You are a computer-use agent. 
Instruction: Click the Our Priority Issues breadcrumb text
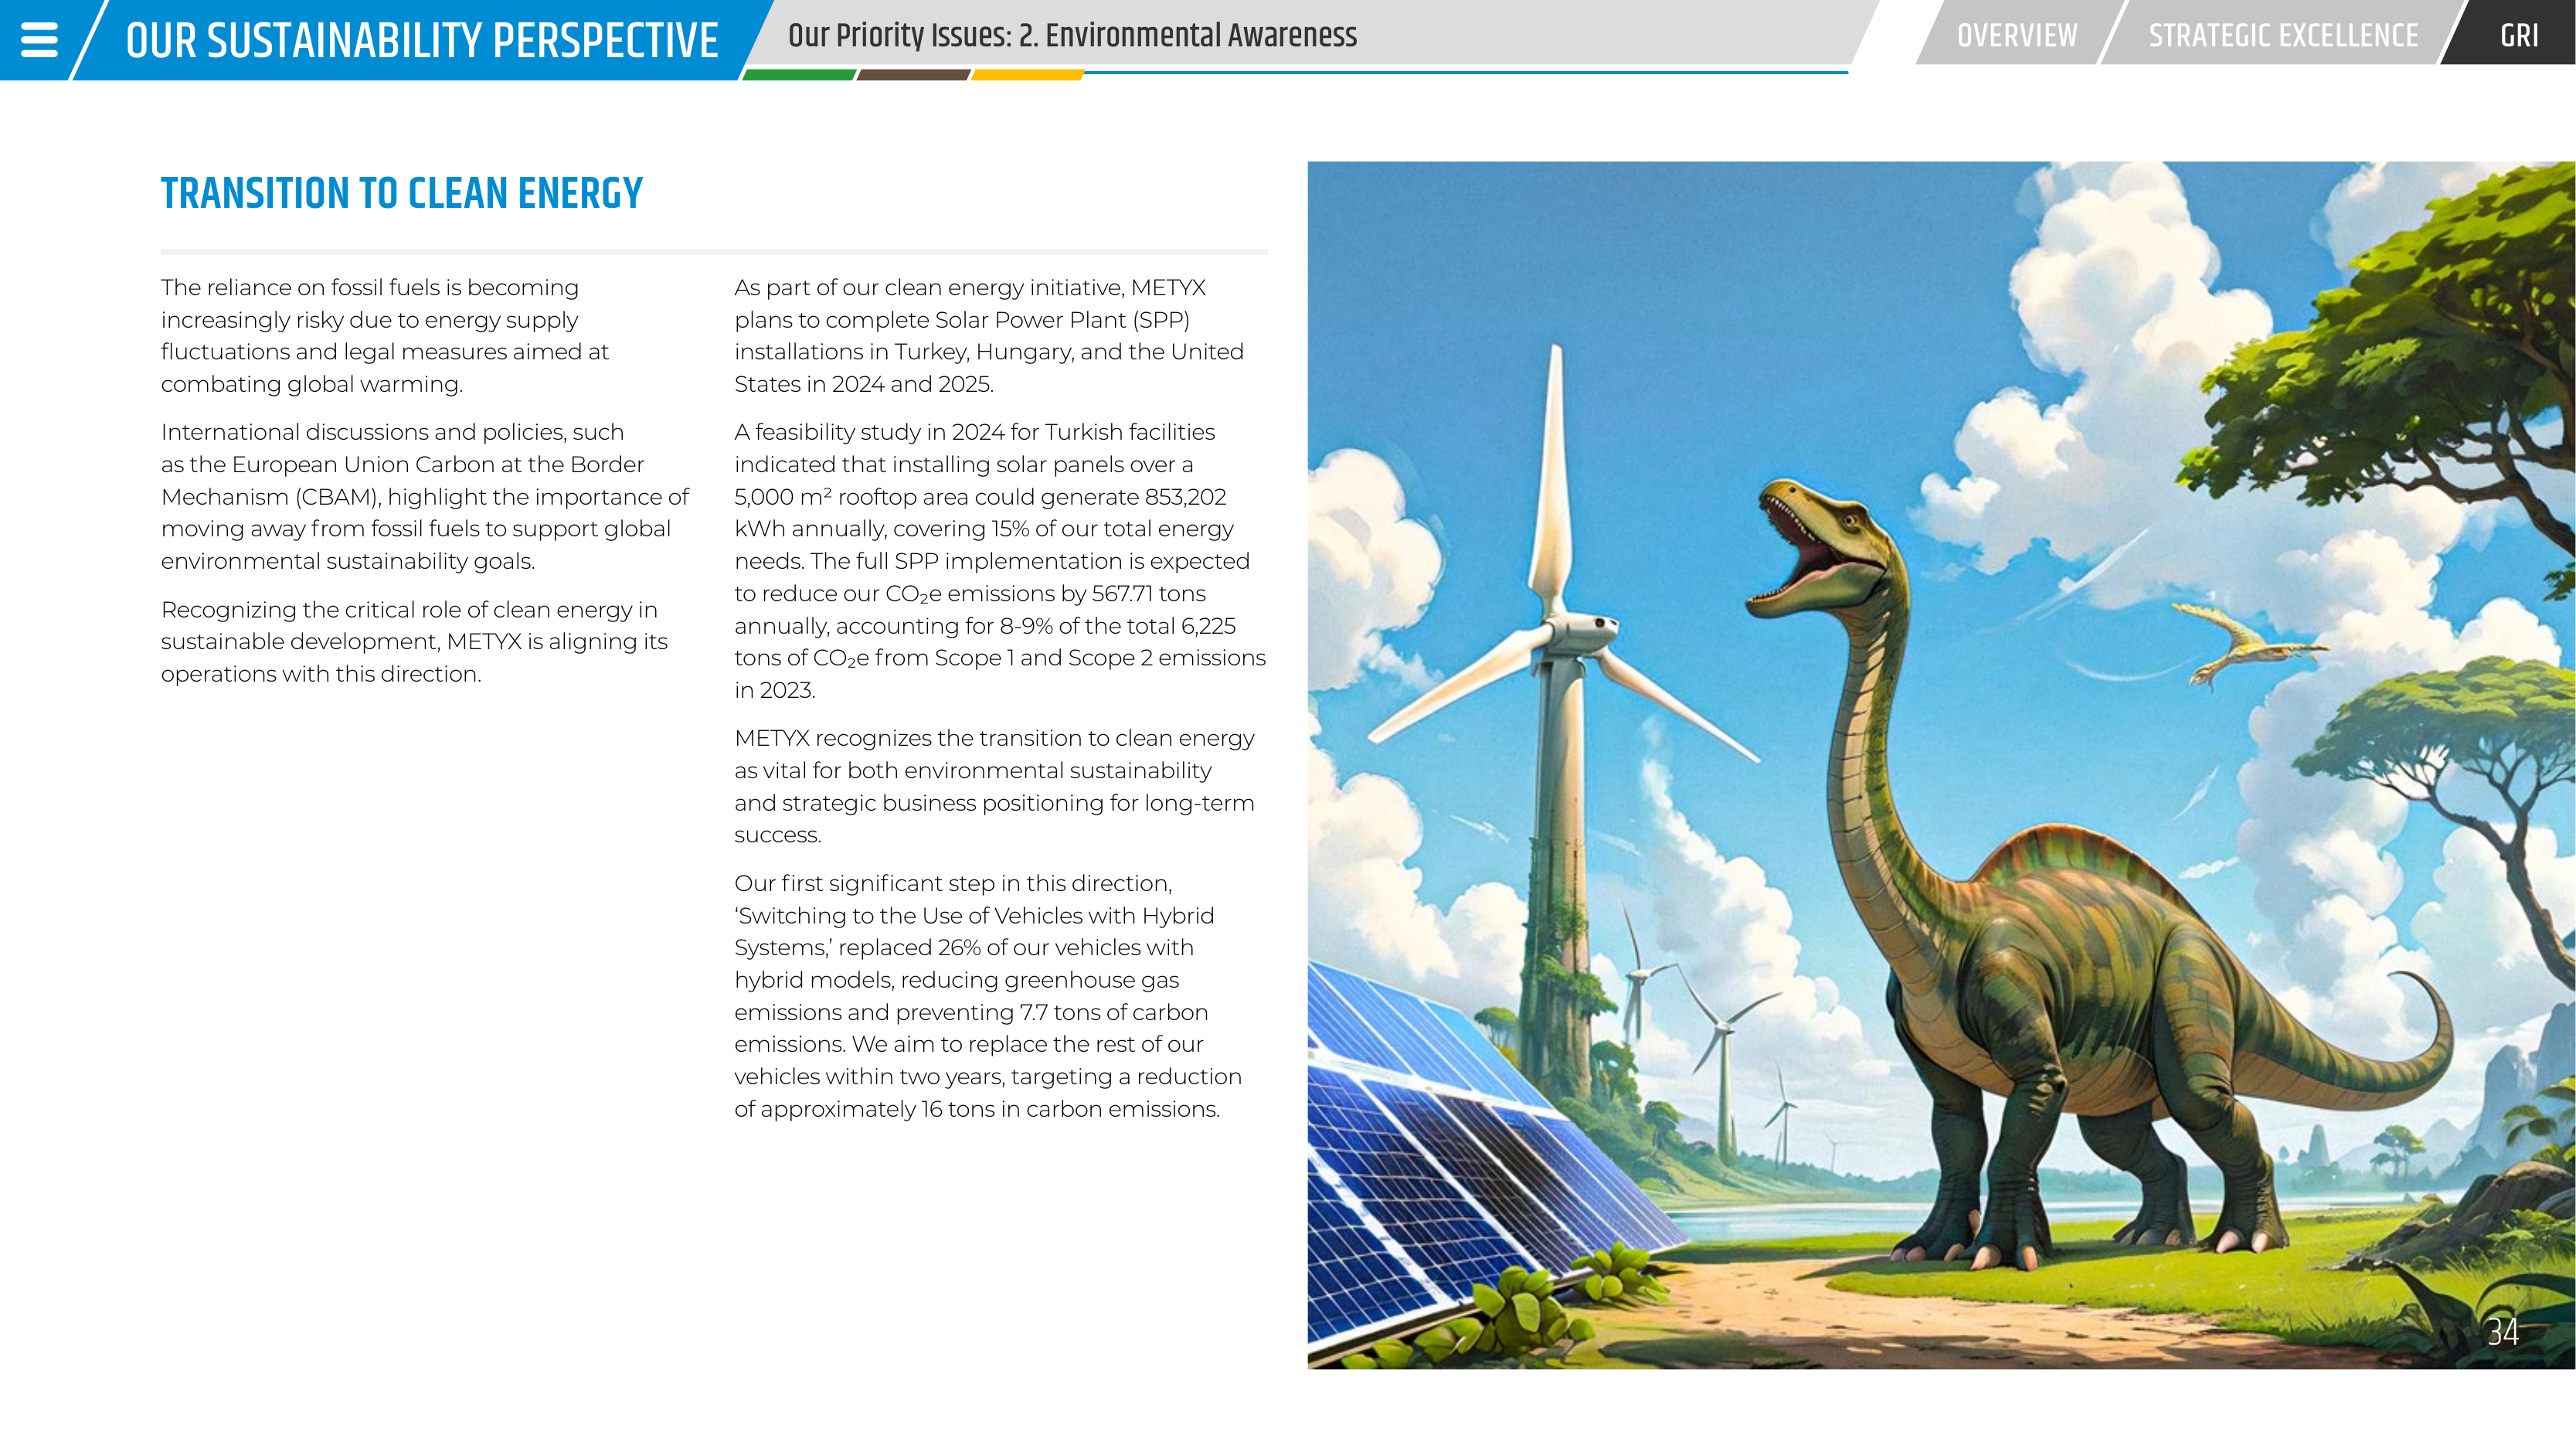coord(1072,35)
